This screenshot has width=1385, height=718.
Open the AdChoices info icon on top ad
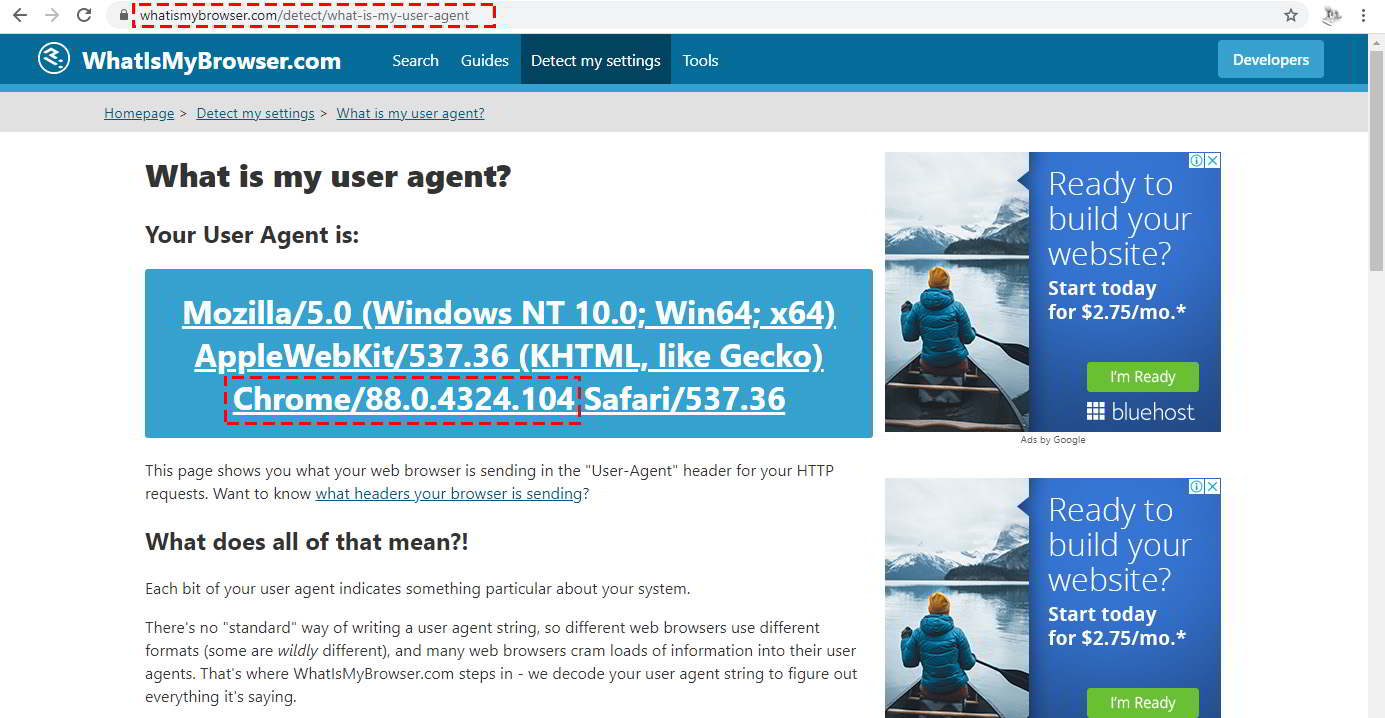point(1196,161)
